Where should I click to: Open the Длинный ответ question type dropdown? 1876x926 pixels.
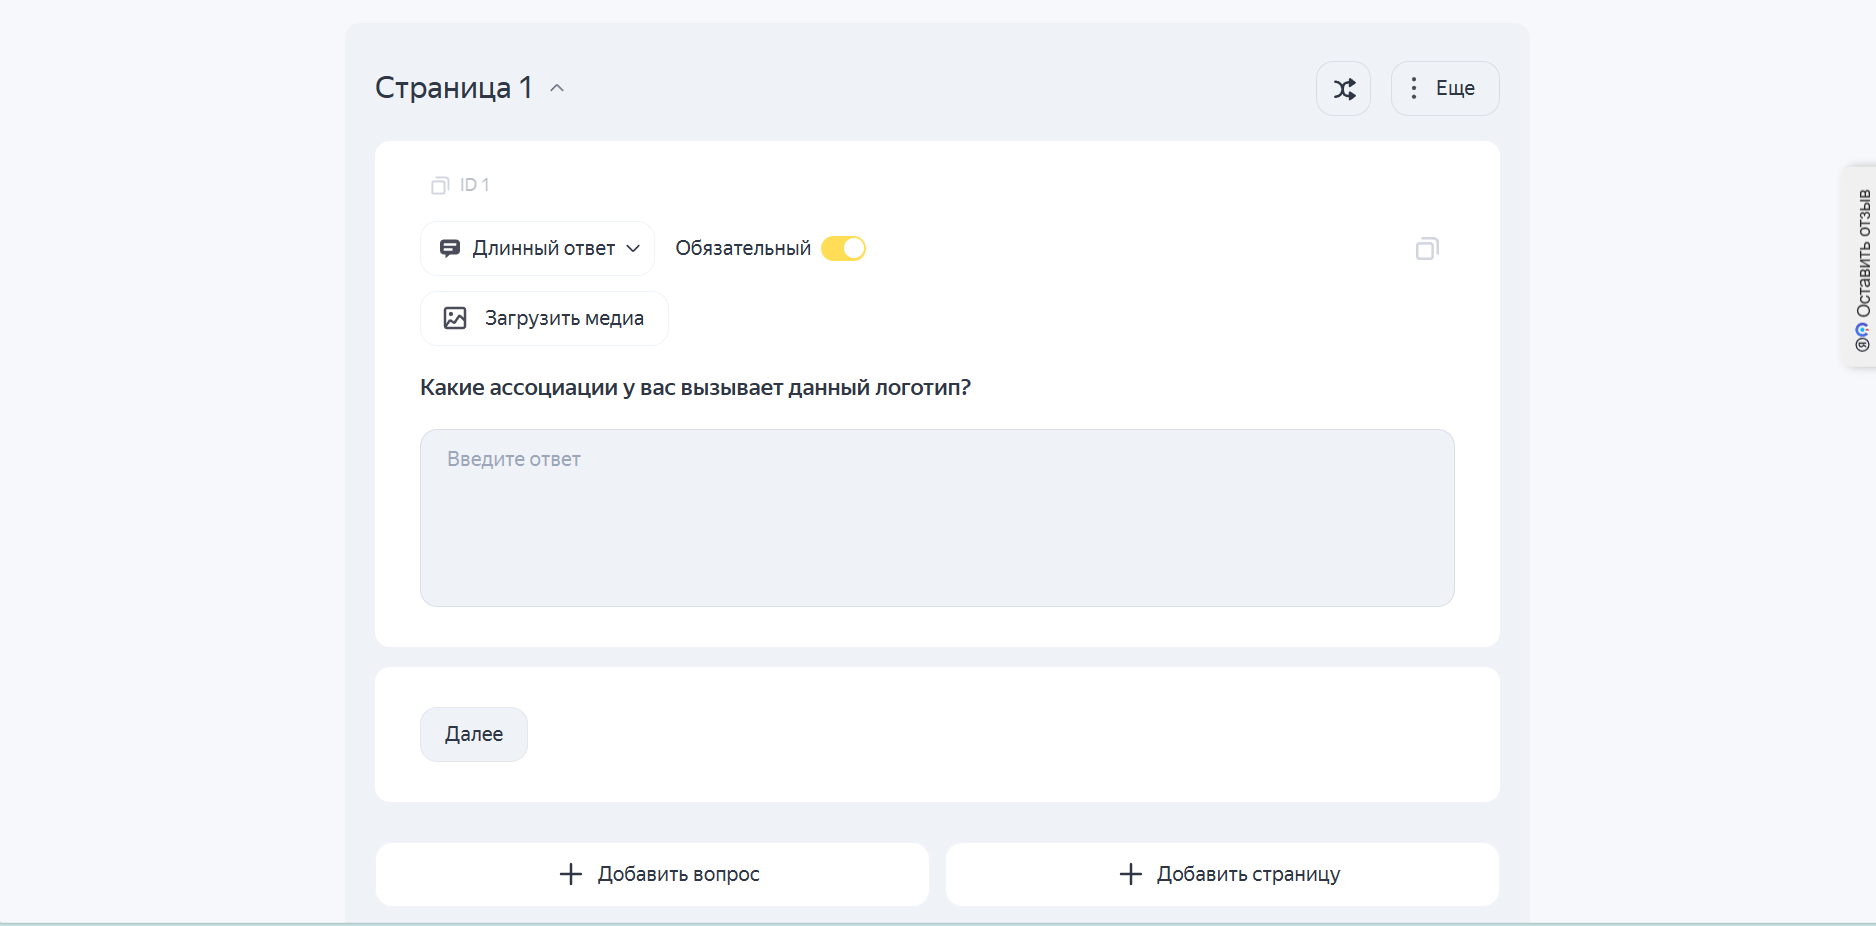pyautogui.click(x=537, y=249)
